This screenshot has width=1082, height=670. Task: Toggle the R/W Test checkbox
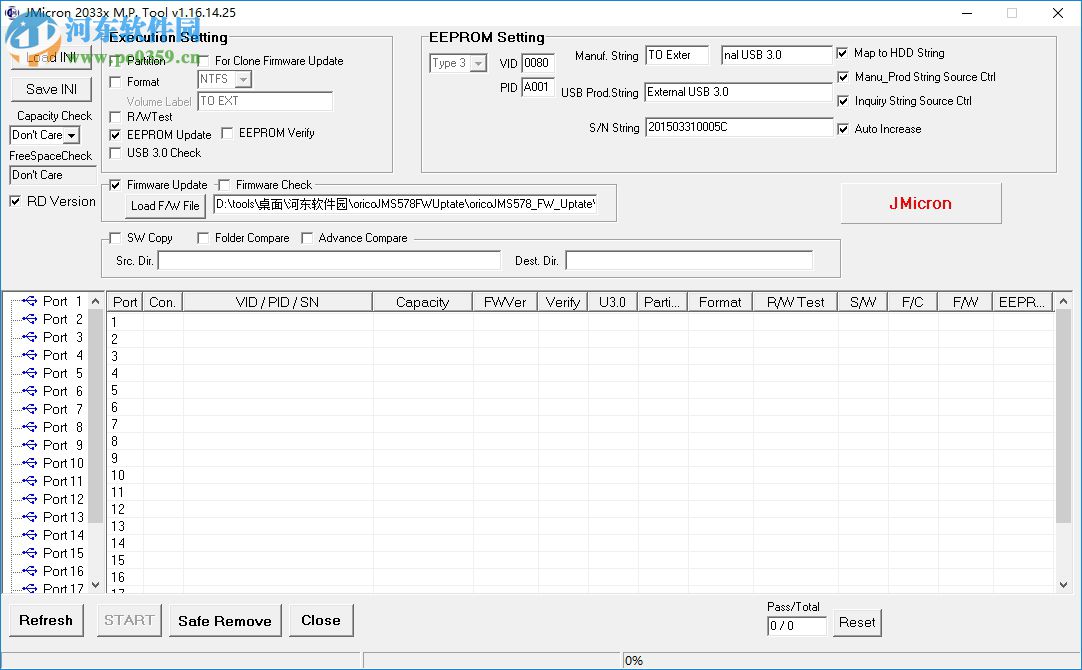pos(115,117)
